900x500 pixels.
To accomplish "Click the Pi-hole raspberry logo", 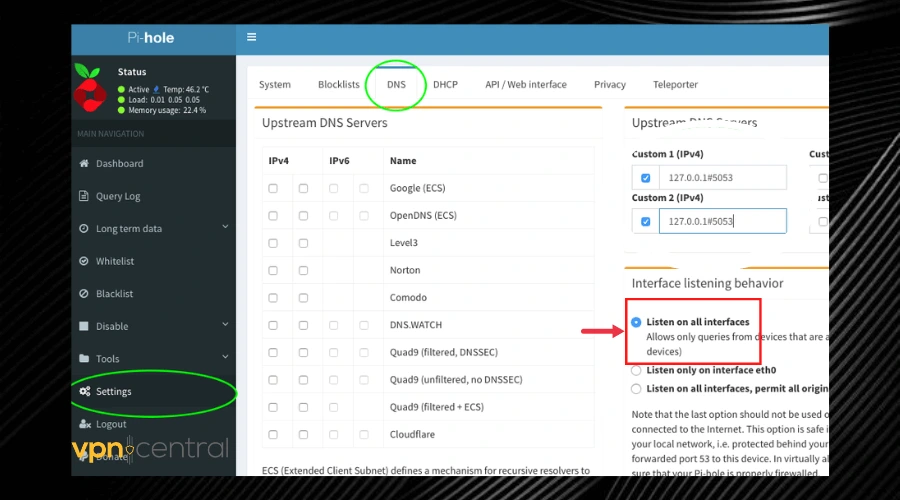I will click(x=92, y=91).
